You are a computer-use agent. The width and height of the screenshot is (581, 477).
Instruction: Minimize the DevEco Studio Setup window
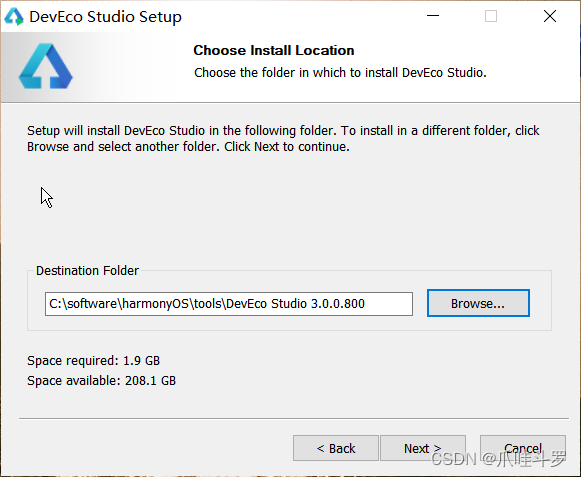(x=432, y=16)
